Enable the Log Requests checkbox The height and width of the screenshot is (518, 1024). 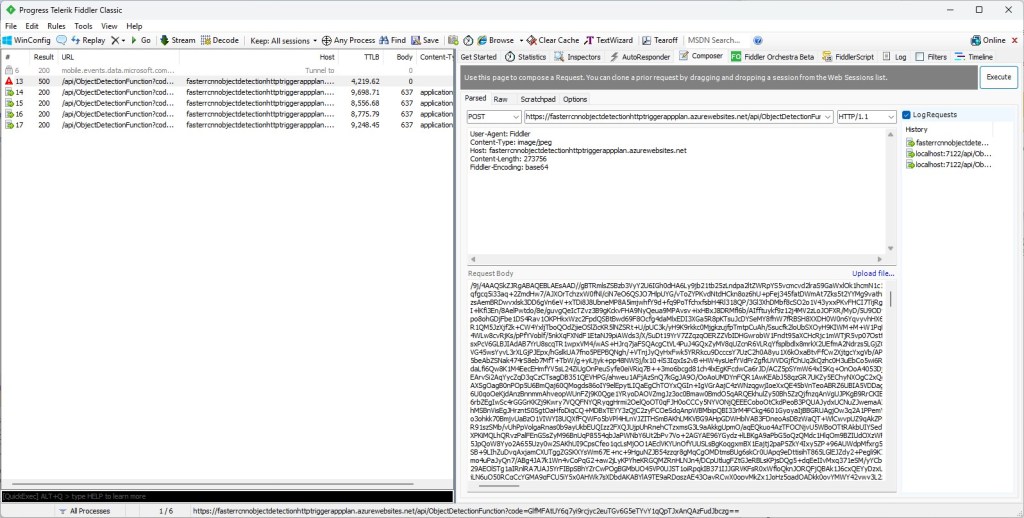coord(906,115)
